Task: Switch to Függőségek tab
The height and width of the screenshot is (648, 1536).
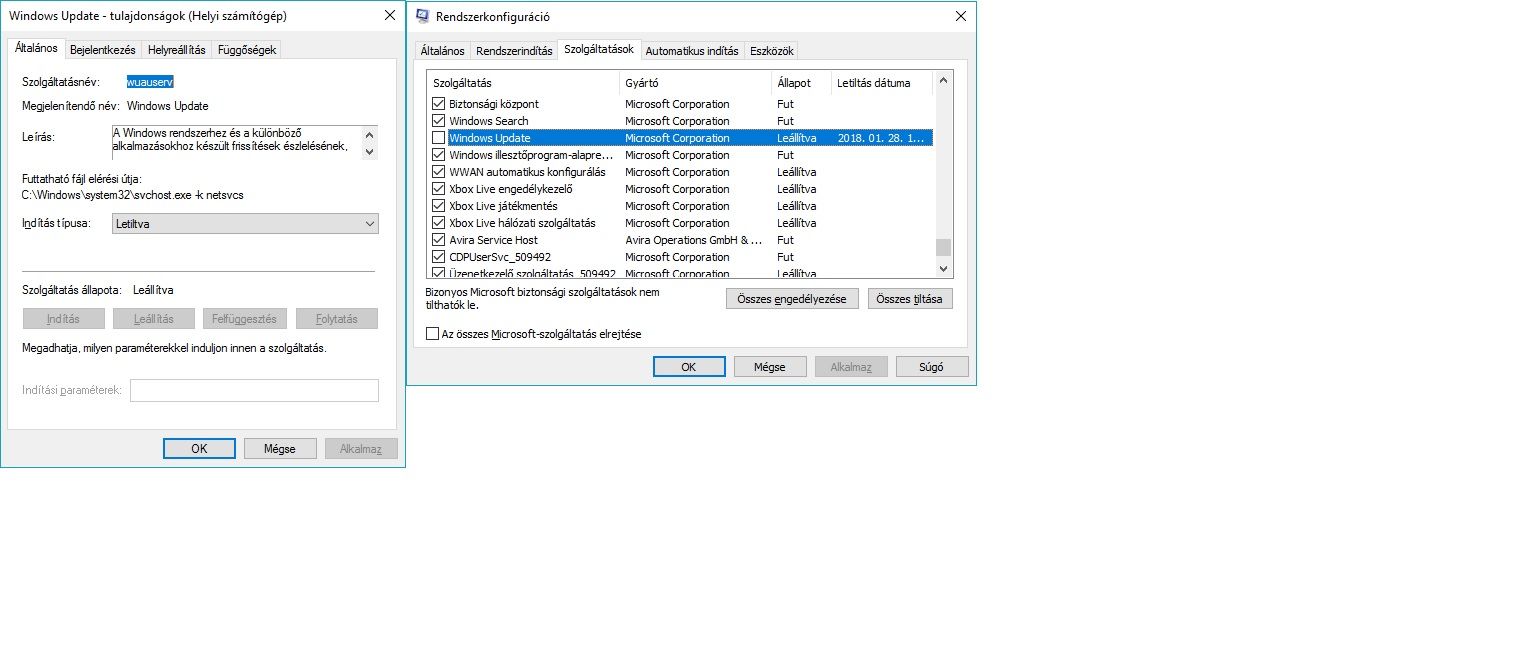Action: 247,49
